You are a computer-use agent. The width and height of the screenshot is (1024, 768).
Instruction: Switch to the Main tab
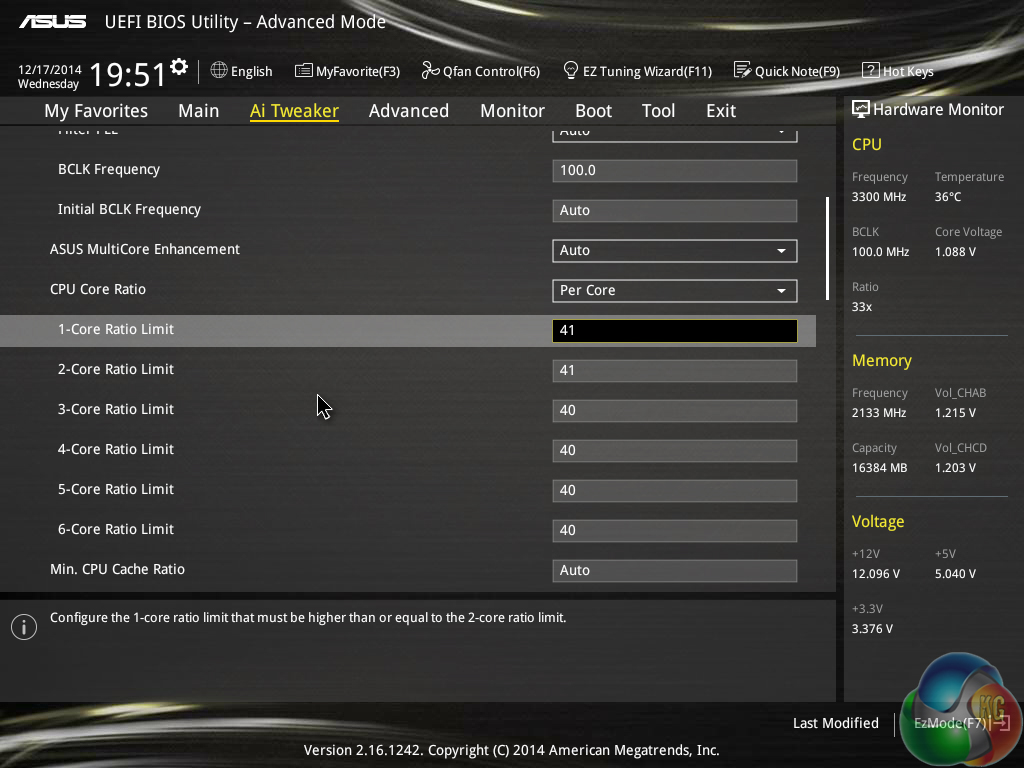coord(199,111)
